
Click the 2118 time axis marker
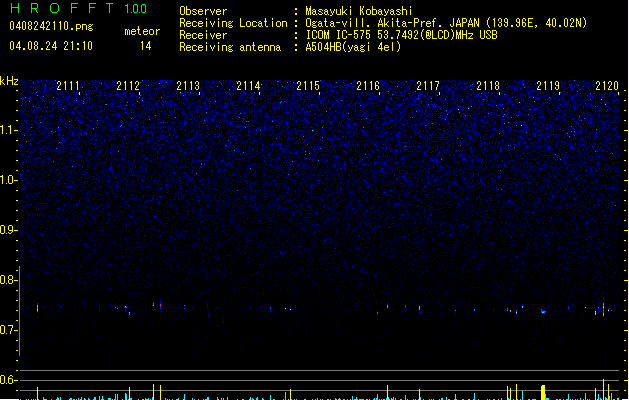pyautogui.click(x=488, y=85)
